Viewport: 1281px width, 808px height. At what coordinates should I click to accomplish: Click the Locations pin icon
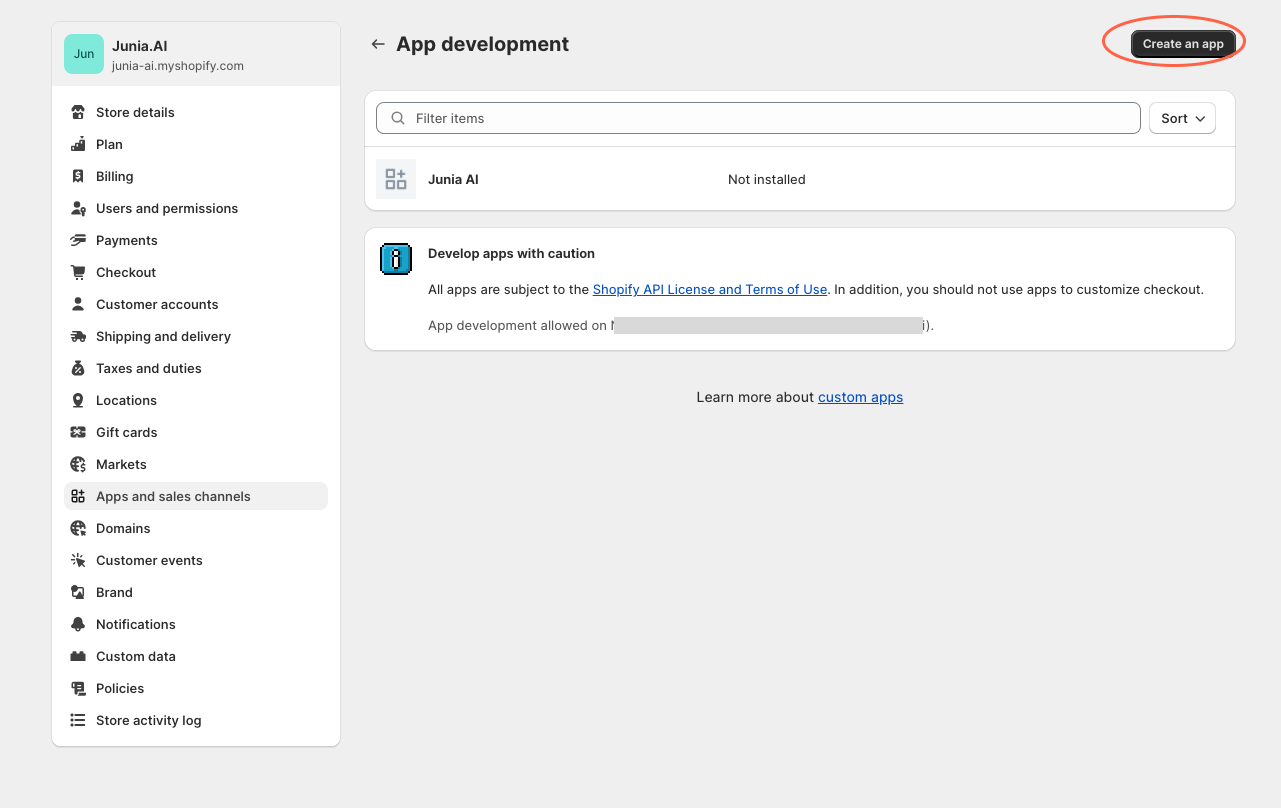[78, 400]
